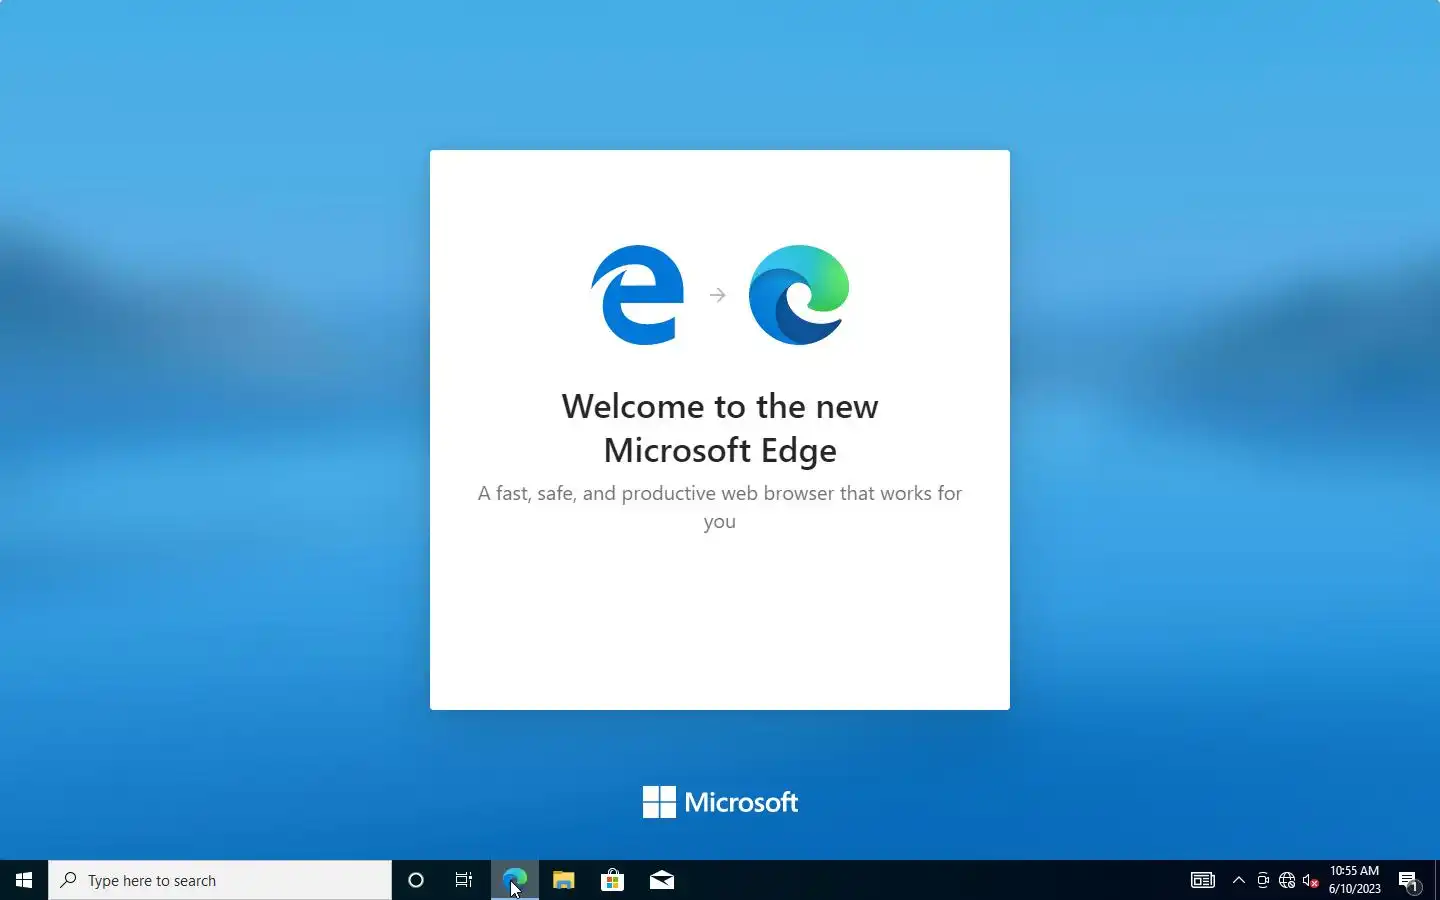The height and width of the screenshot is (900, 1440).
Task: Click the legacy Edge 'e' logo
Action: tap(638, 295)
